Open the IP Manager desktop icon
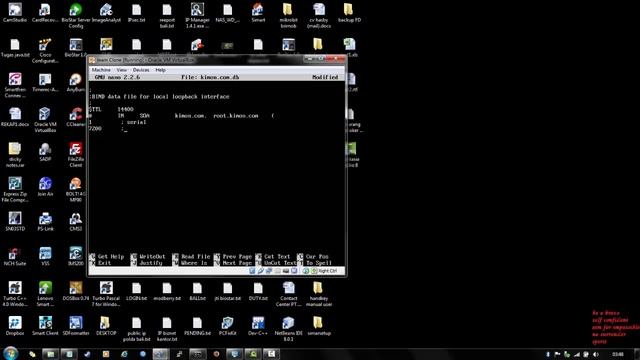 [x=197, y=16]
